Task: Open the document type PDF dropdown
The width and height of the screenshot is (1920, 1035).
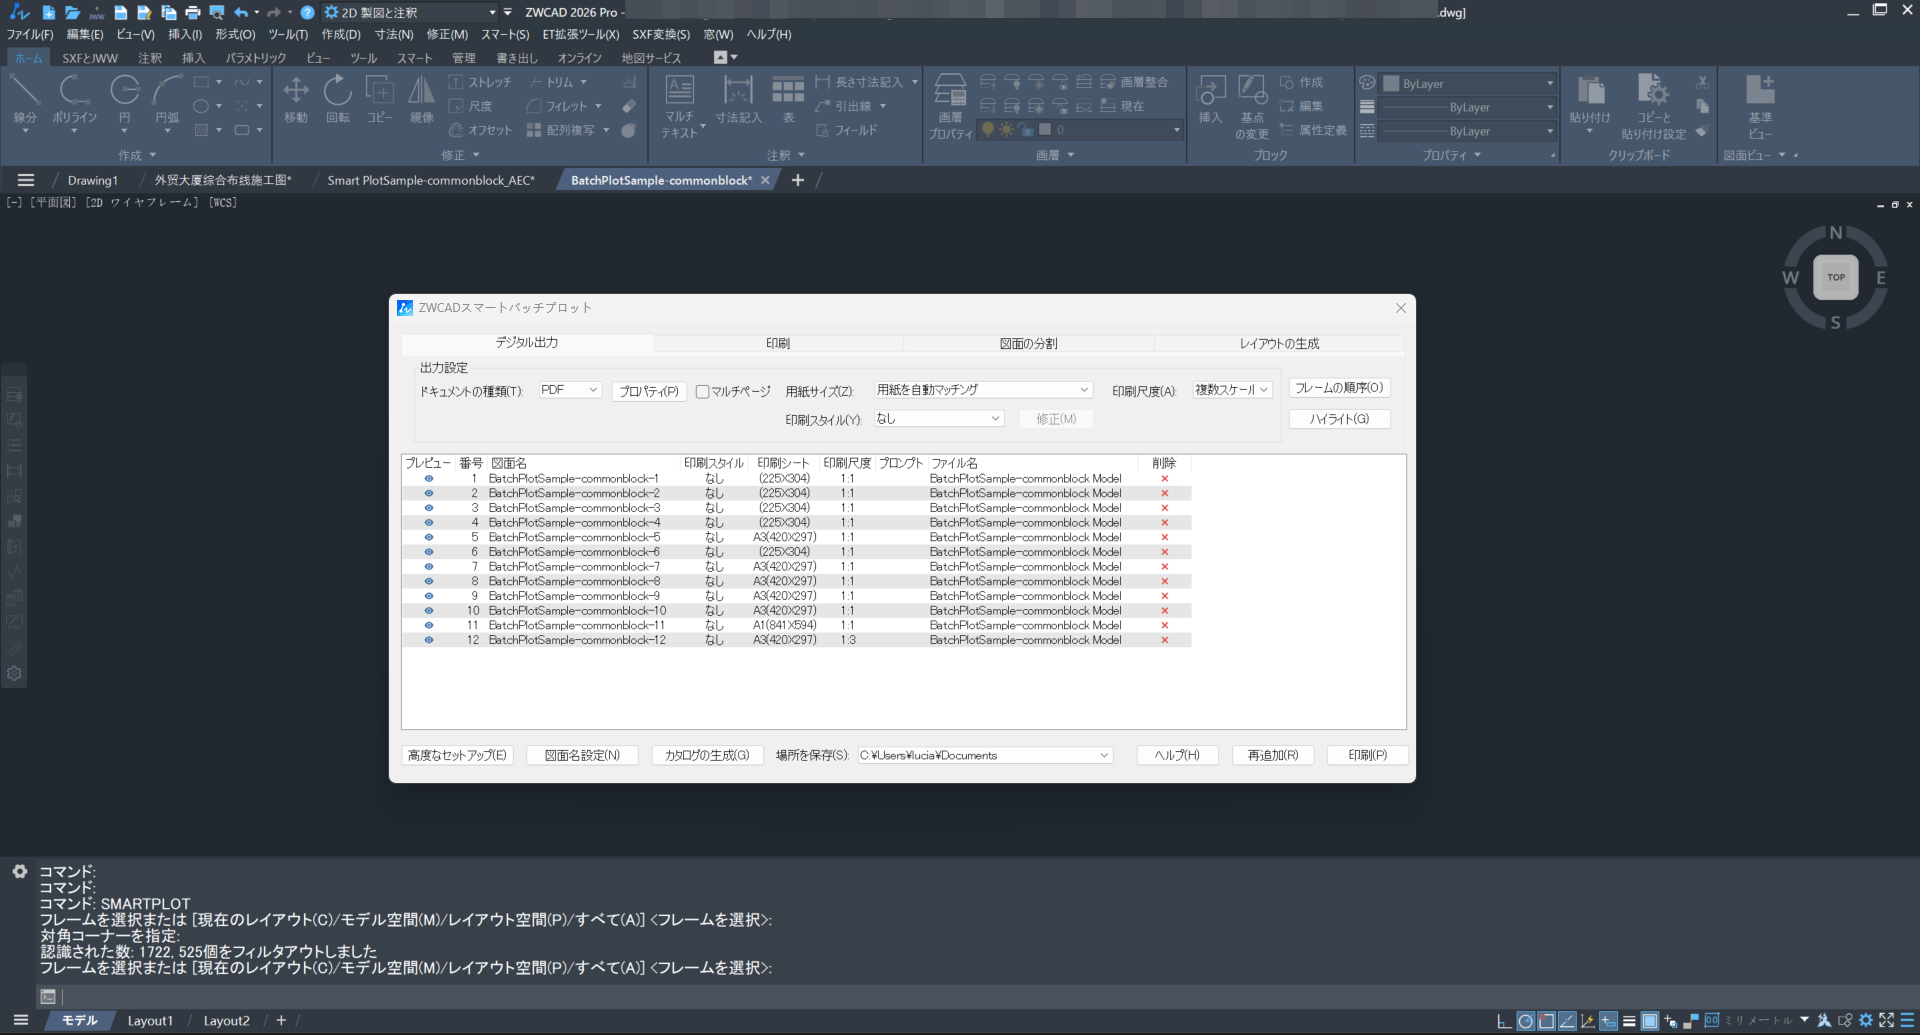Action: (570, 390)
